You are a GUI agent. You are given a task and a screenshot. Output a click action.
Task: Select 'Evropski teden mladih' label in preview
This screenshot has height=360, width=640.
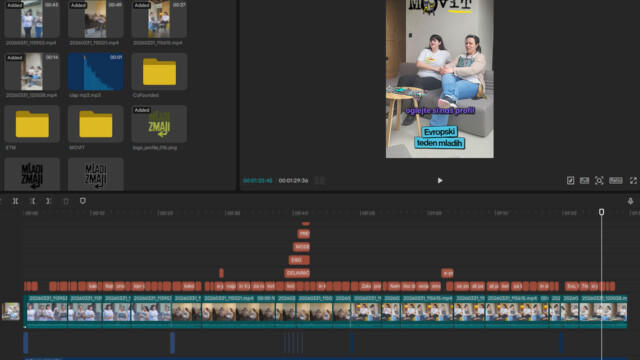(440, 138)
